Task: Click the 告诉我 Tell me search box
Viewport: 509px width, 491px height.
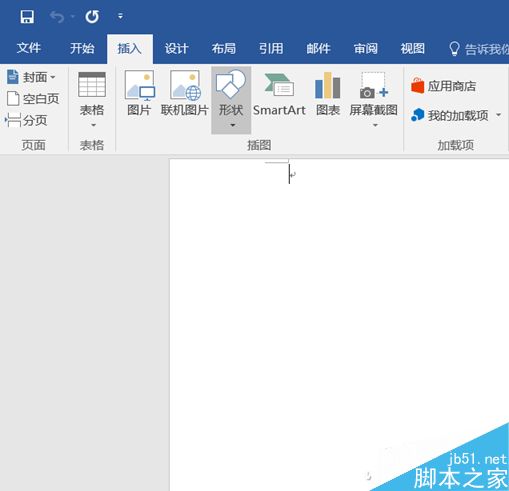Action: (x=478, y=49)
